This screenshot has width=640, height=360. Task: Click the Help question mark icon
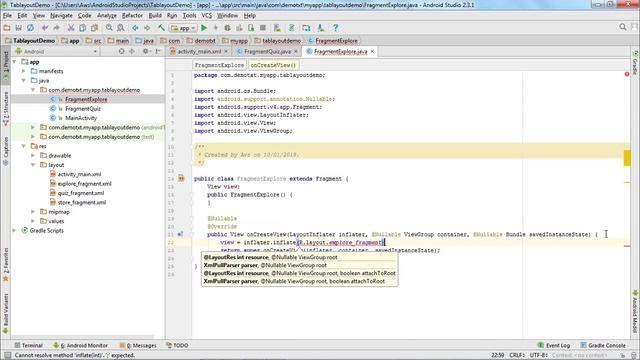point(336,28)
